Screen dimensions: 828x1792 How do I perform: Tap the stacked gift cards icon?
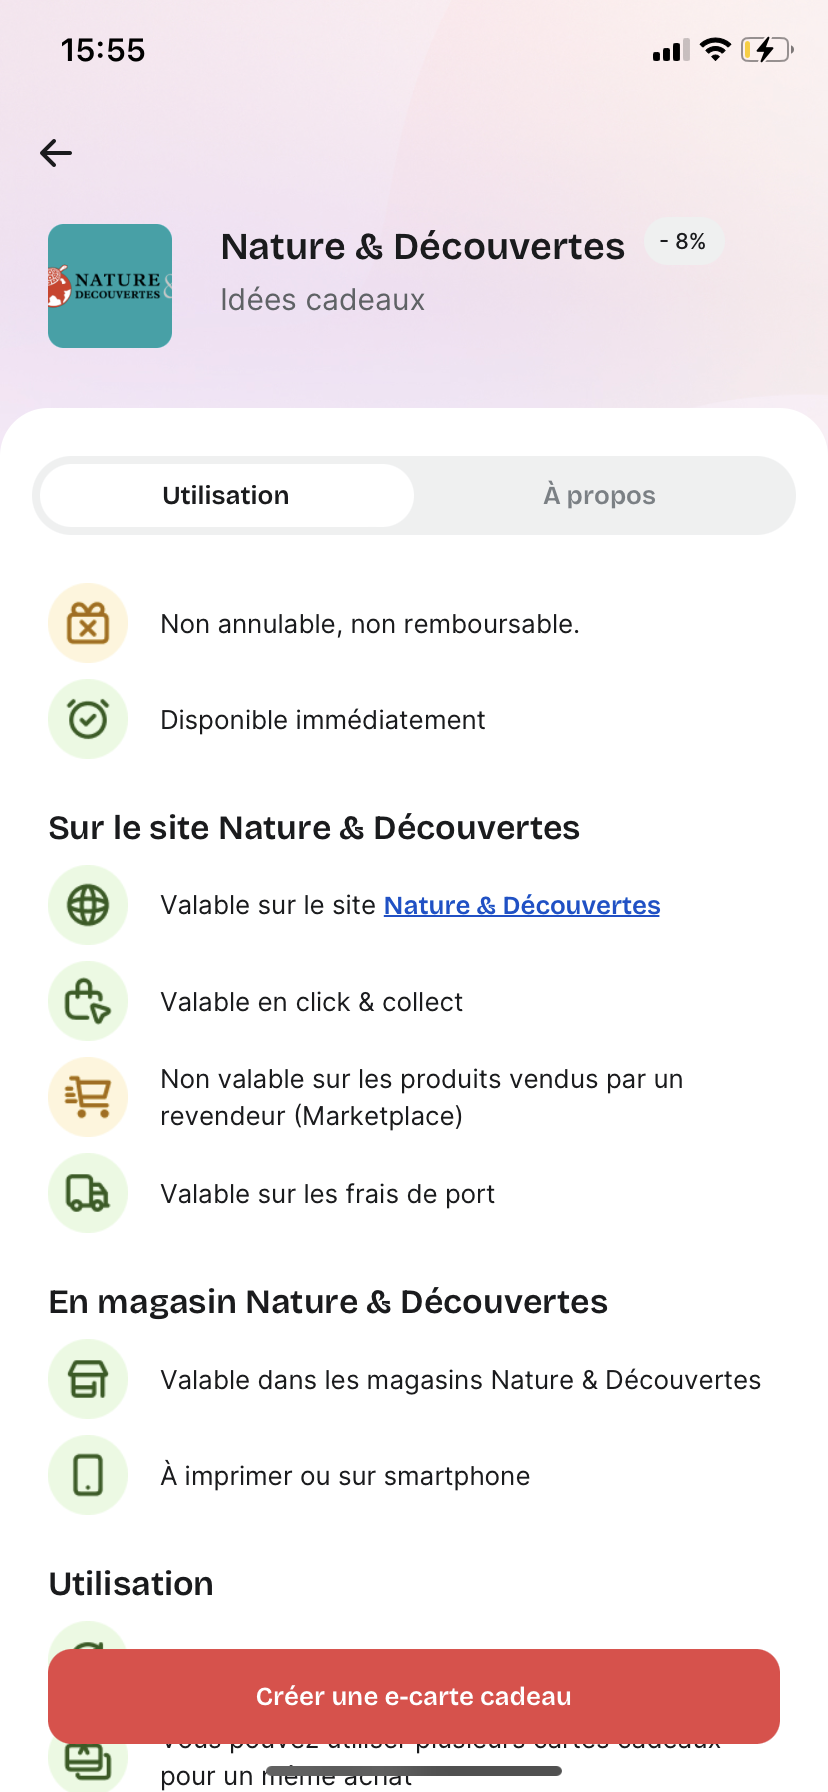[x=88, y=1758]
